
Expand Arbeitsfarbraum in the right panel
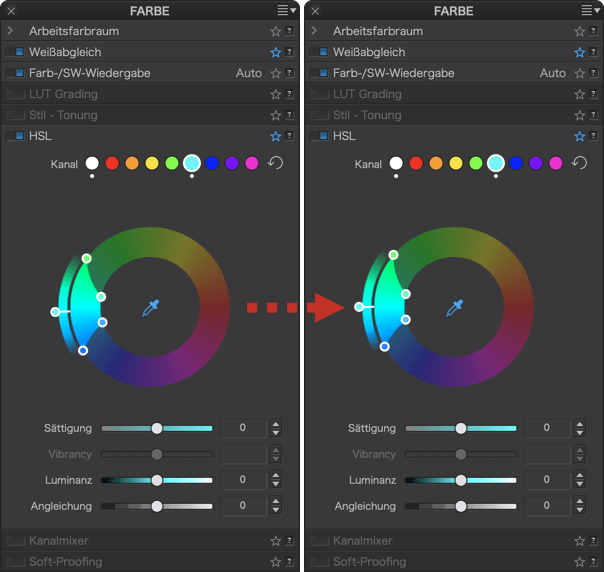pyautogui.click(x=314, y=31)
